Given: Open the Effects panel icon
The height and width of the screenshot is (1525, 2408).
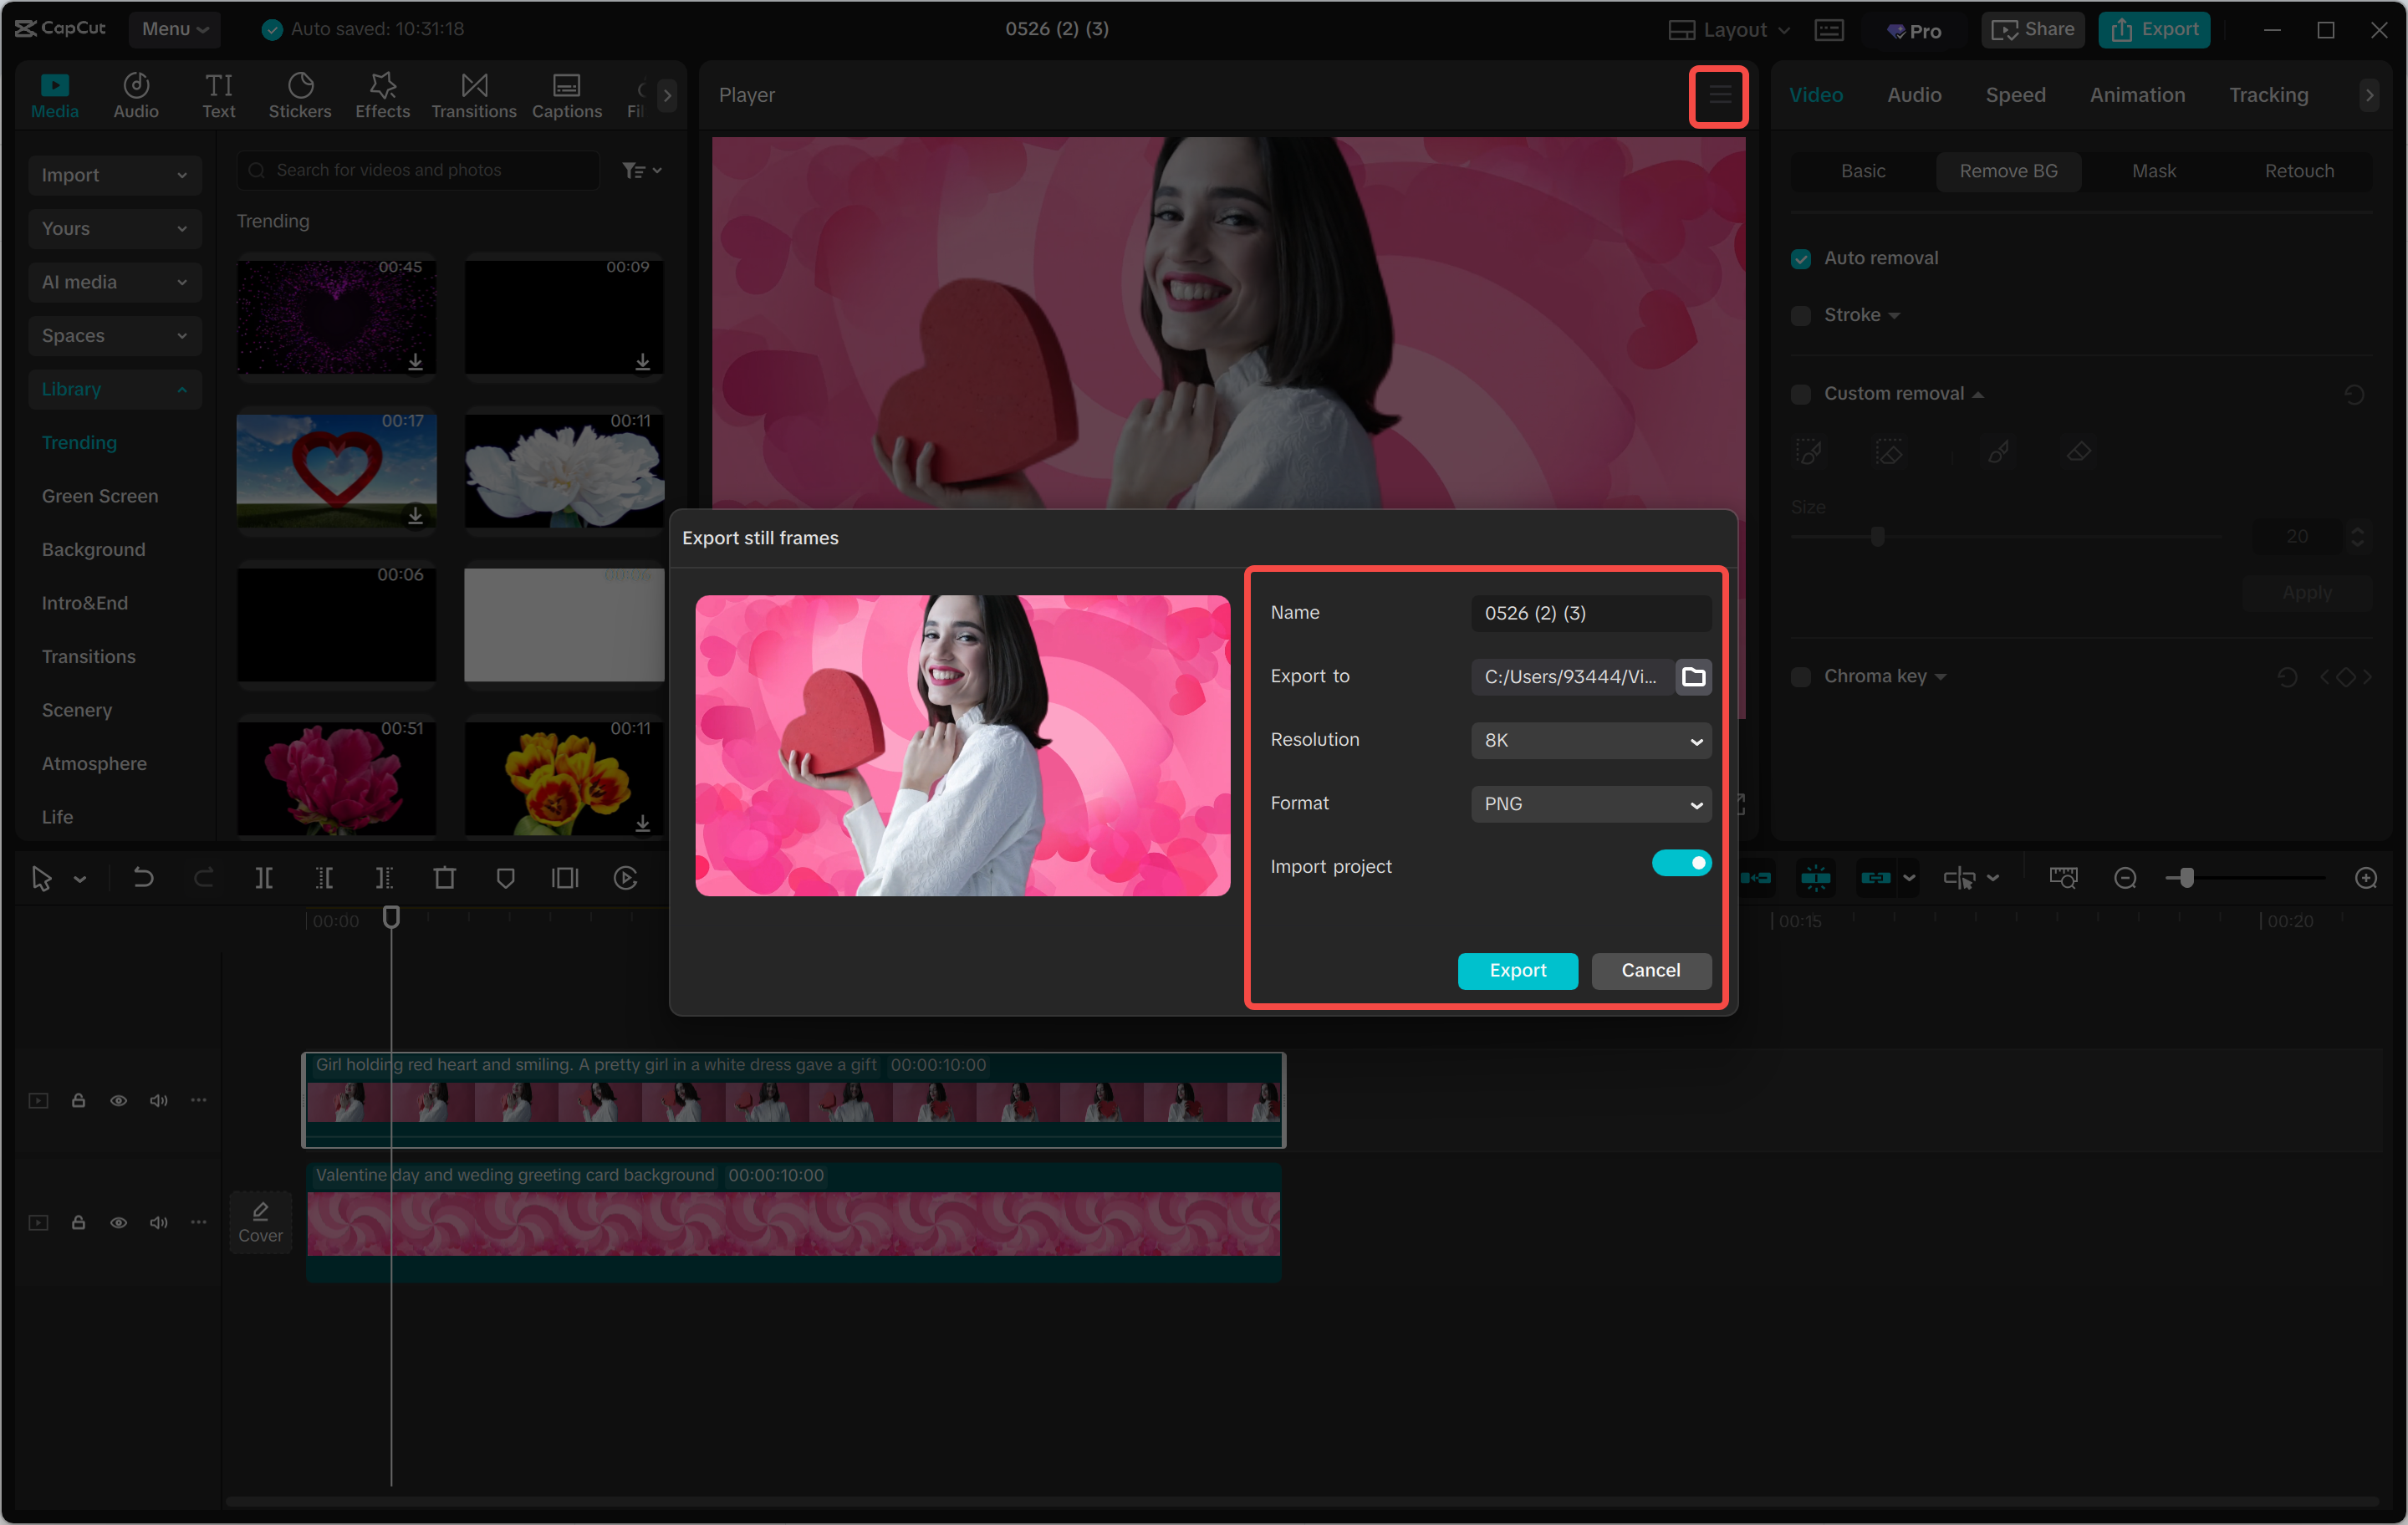Looking at the screenshot, I should coord(382,86).
